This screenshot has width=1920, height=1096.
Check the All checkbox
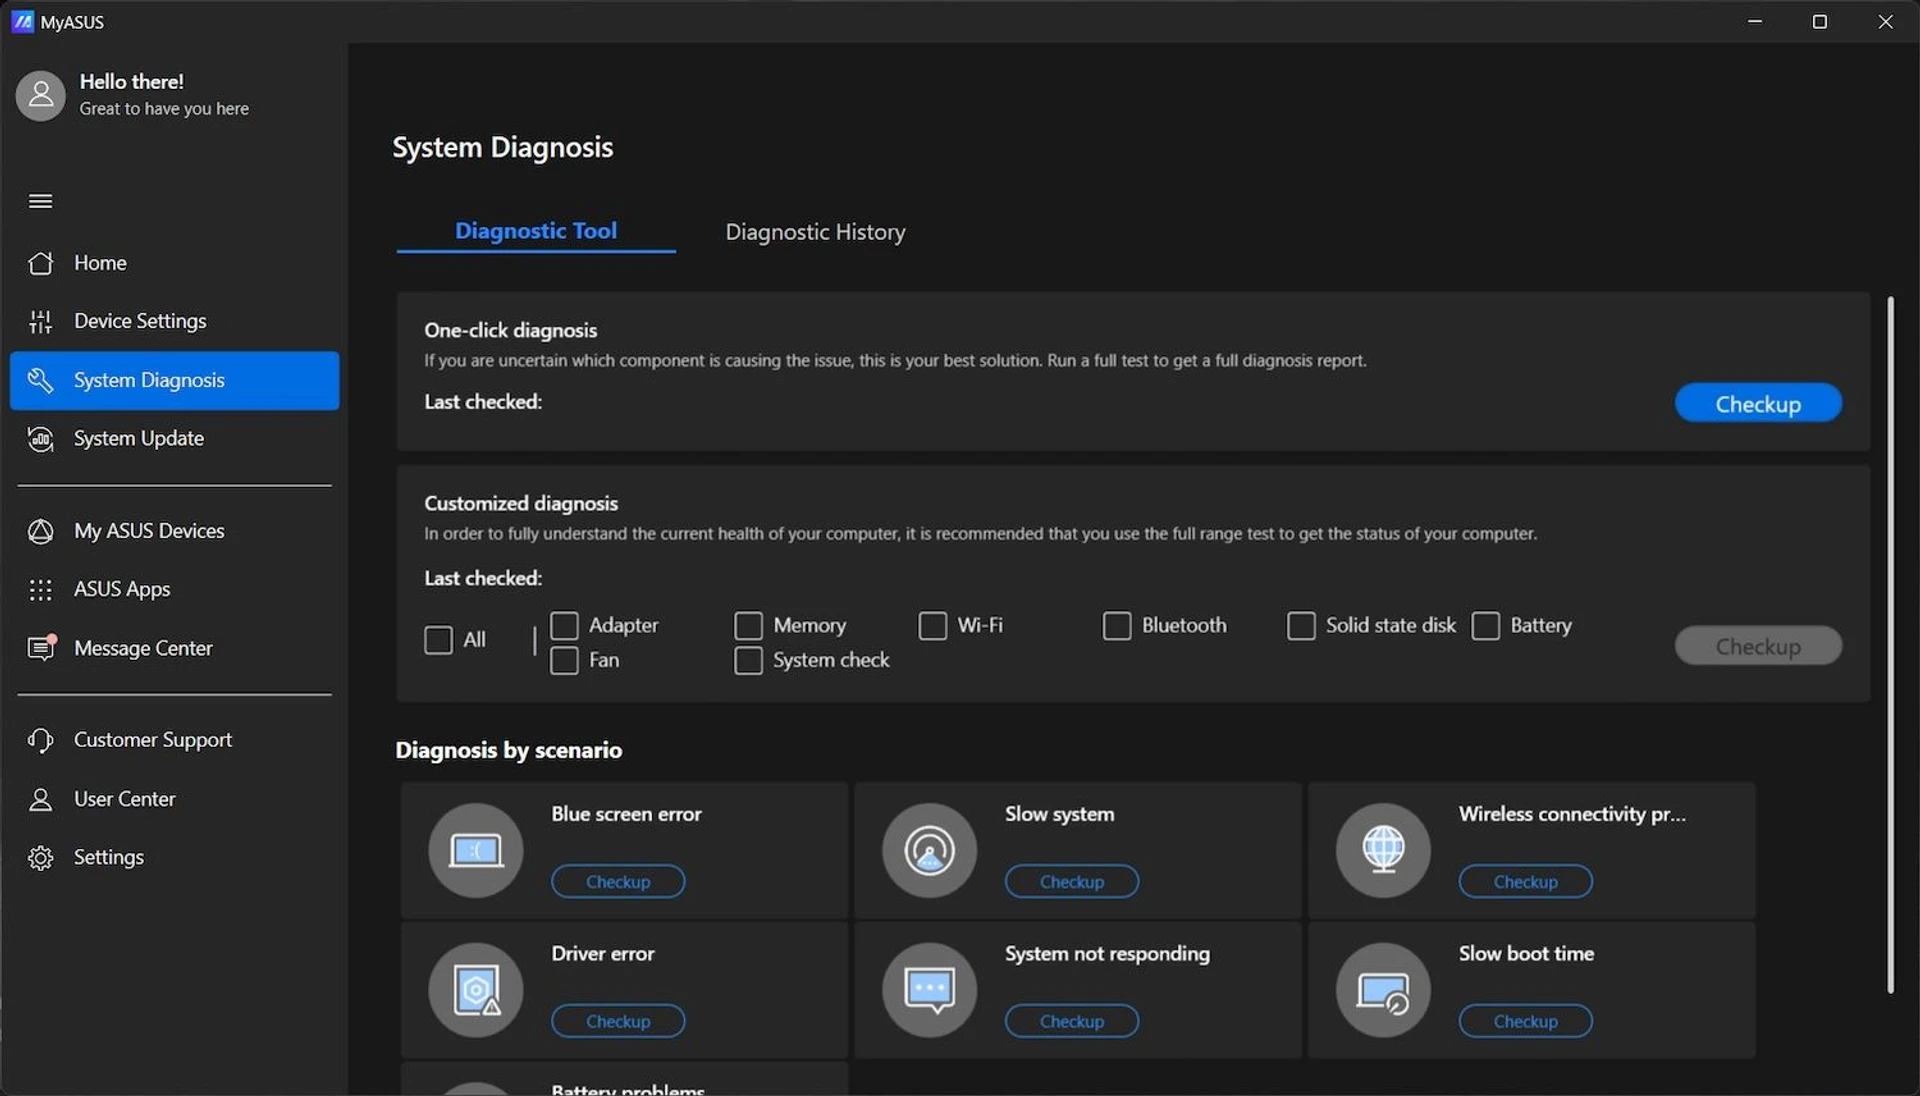(x=438, y=640)
